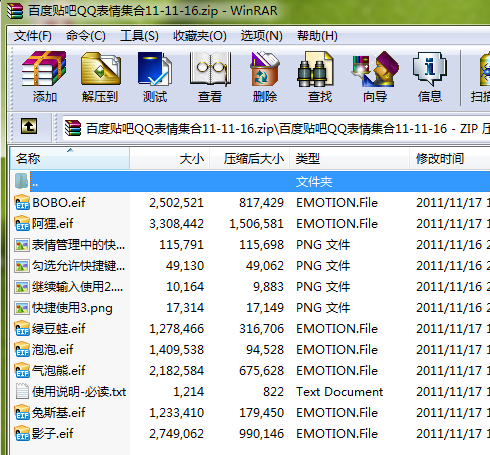
Task: Sort by 名称 column header
Action: tap(70, 159)
